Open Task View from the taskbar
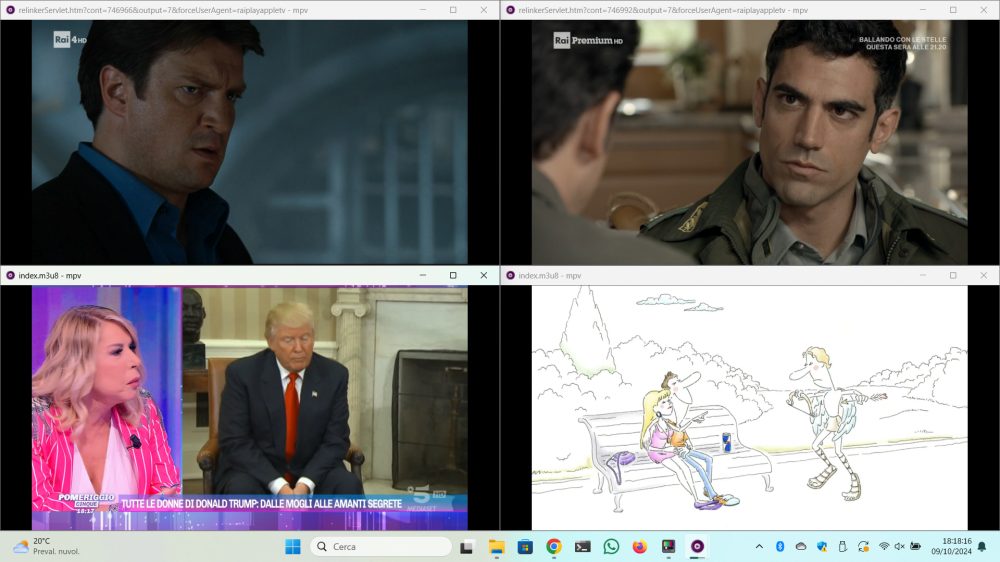Viewport: 1000px width, 562px height. (466, 547)
